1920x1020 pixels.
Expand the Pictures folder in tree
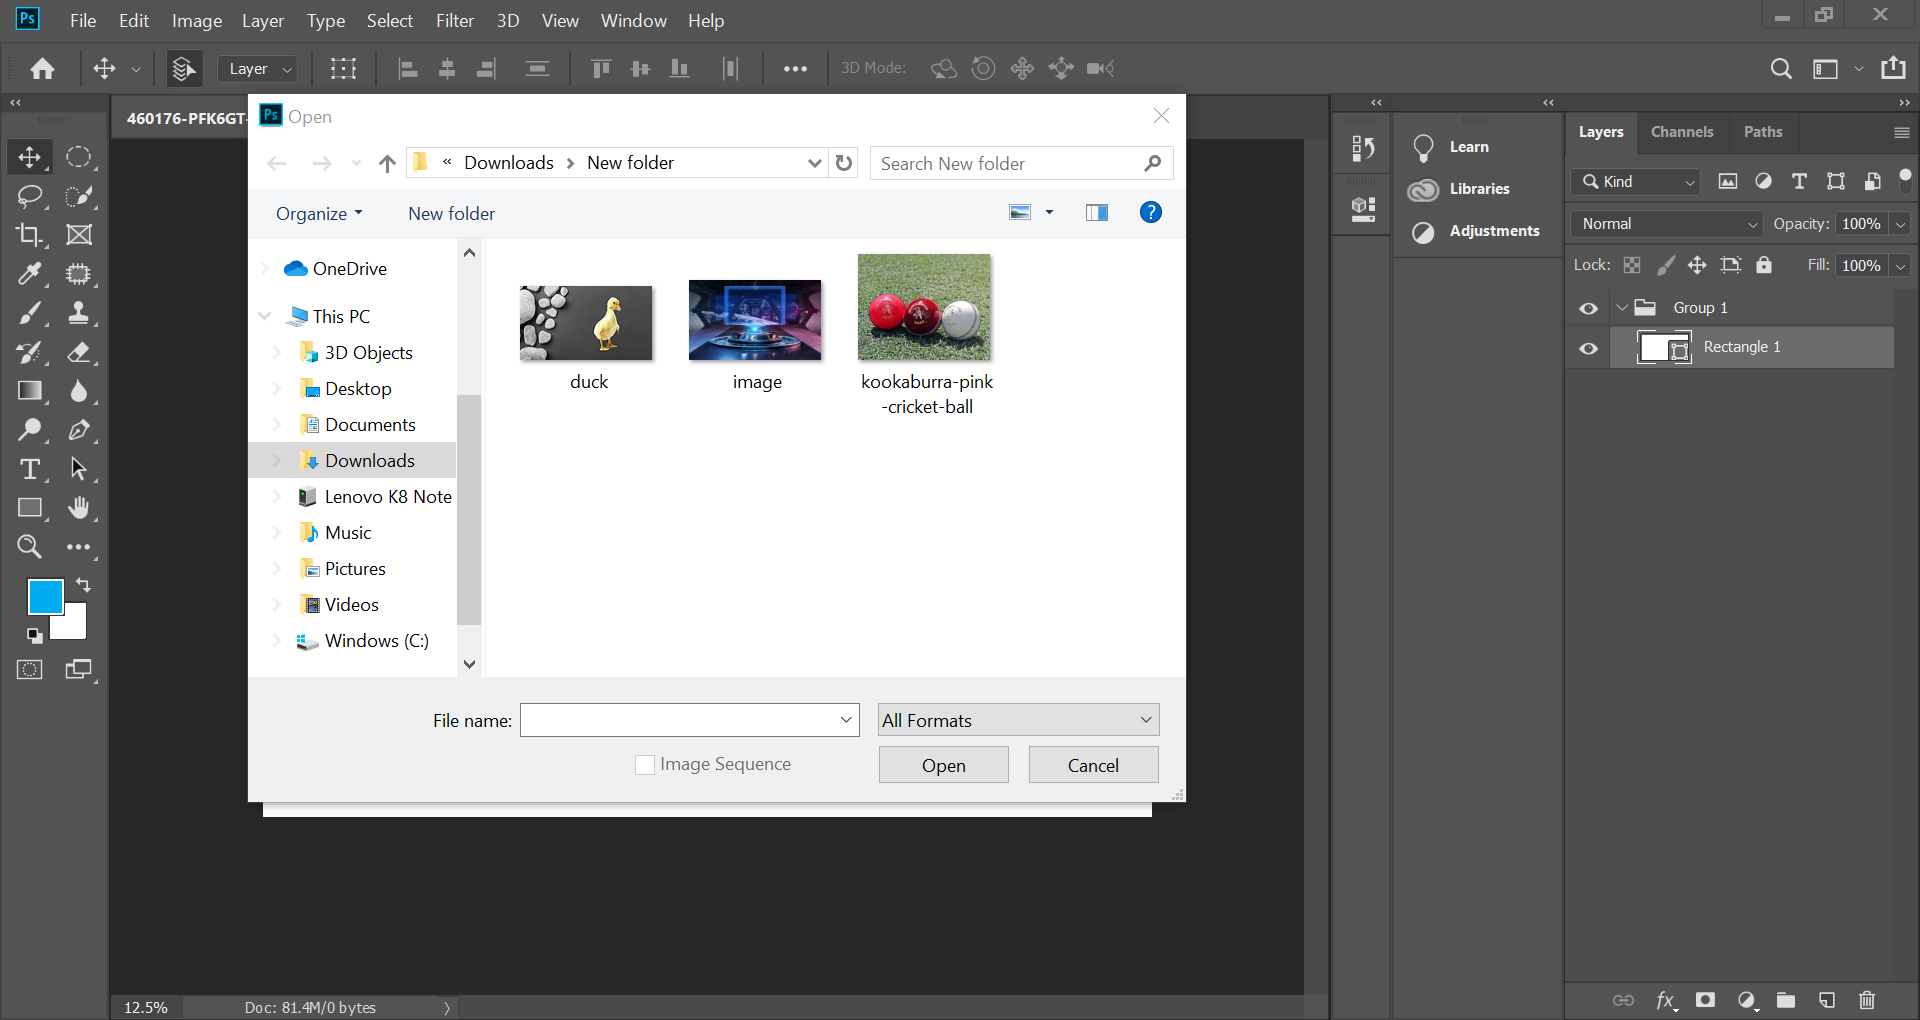277,569
